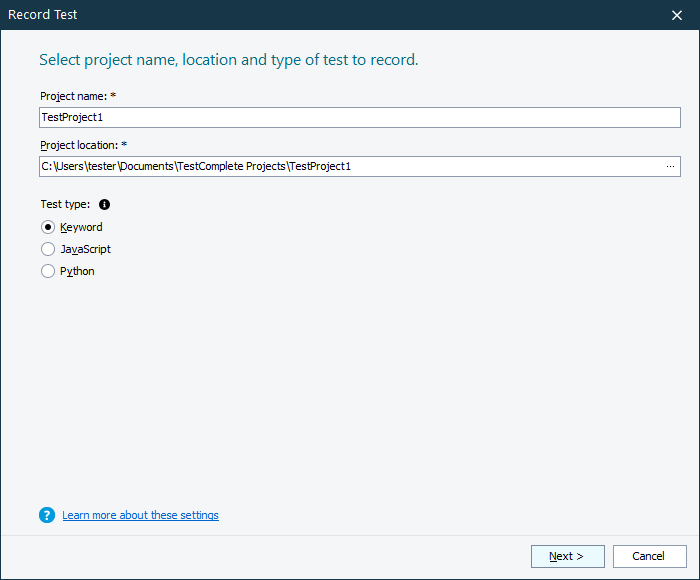The height and width of the screenshot is (580, 700).
Task: Click the JavaScript option label text
Action: [85, 249]
